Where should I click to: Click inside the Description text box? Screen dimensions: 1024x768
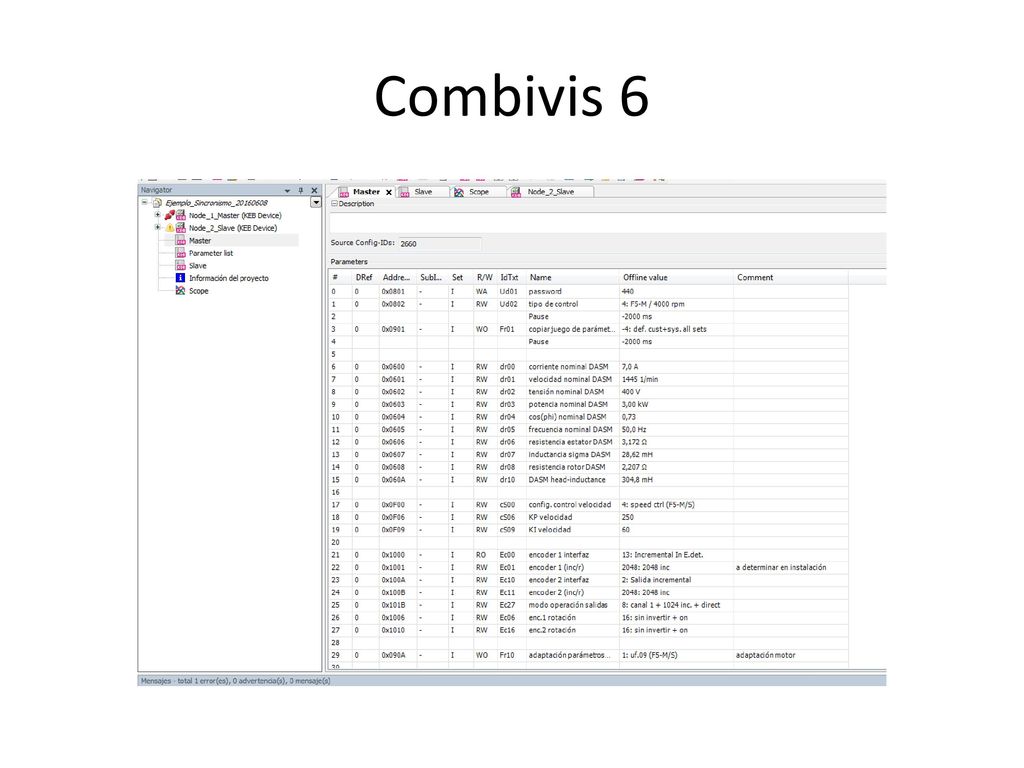click(x=607, y=222)
